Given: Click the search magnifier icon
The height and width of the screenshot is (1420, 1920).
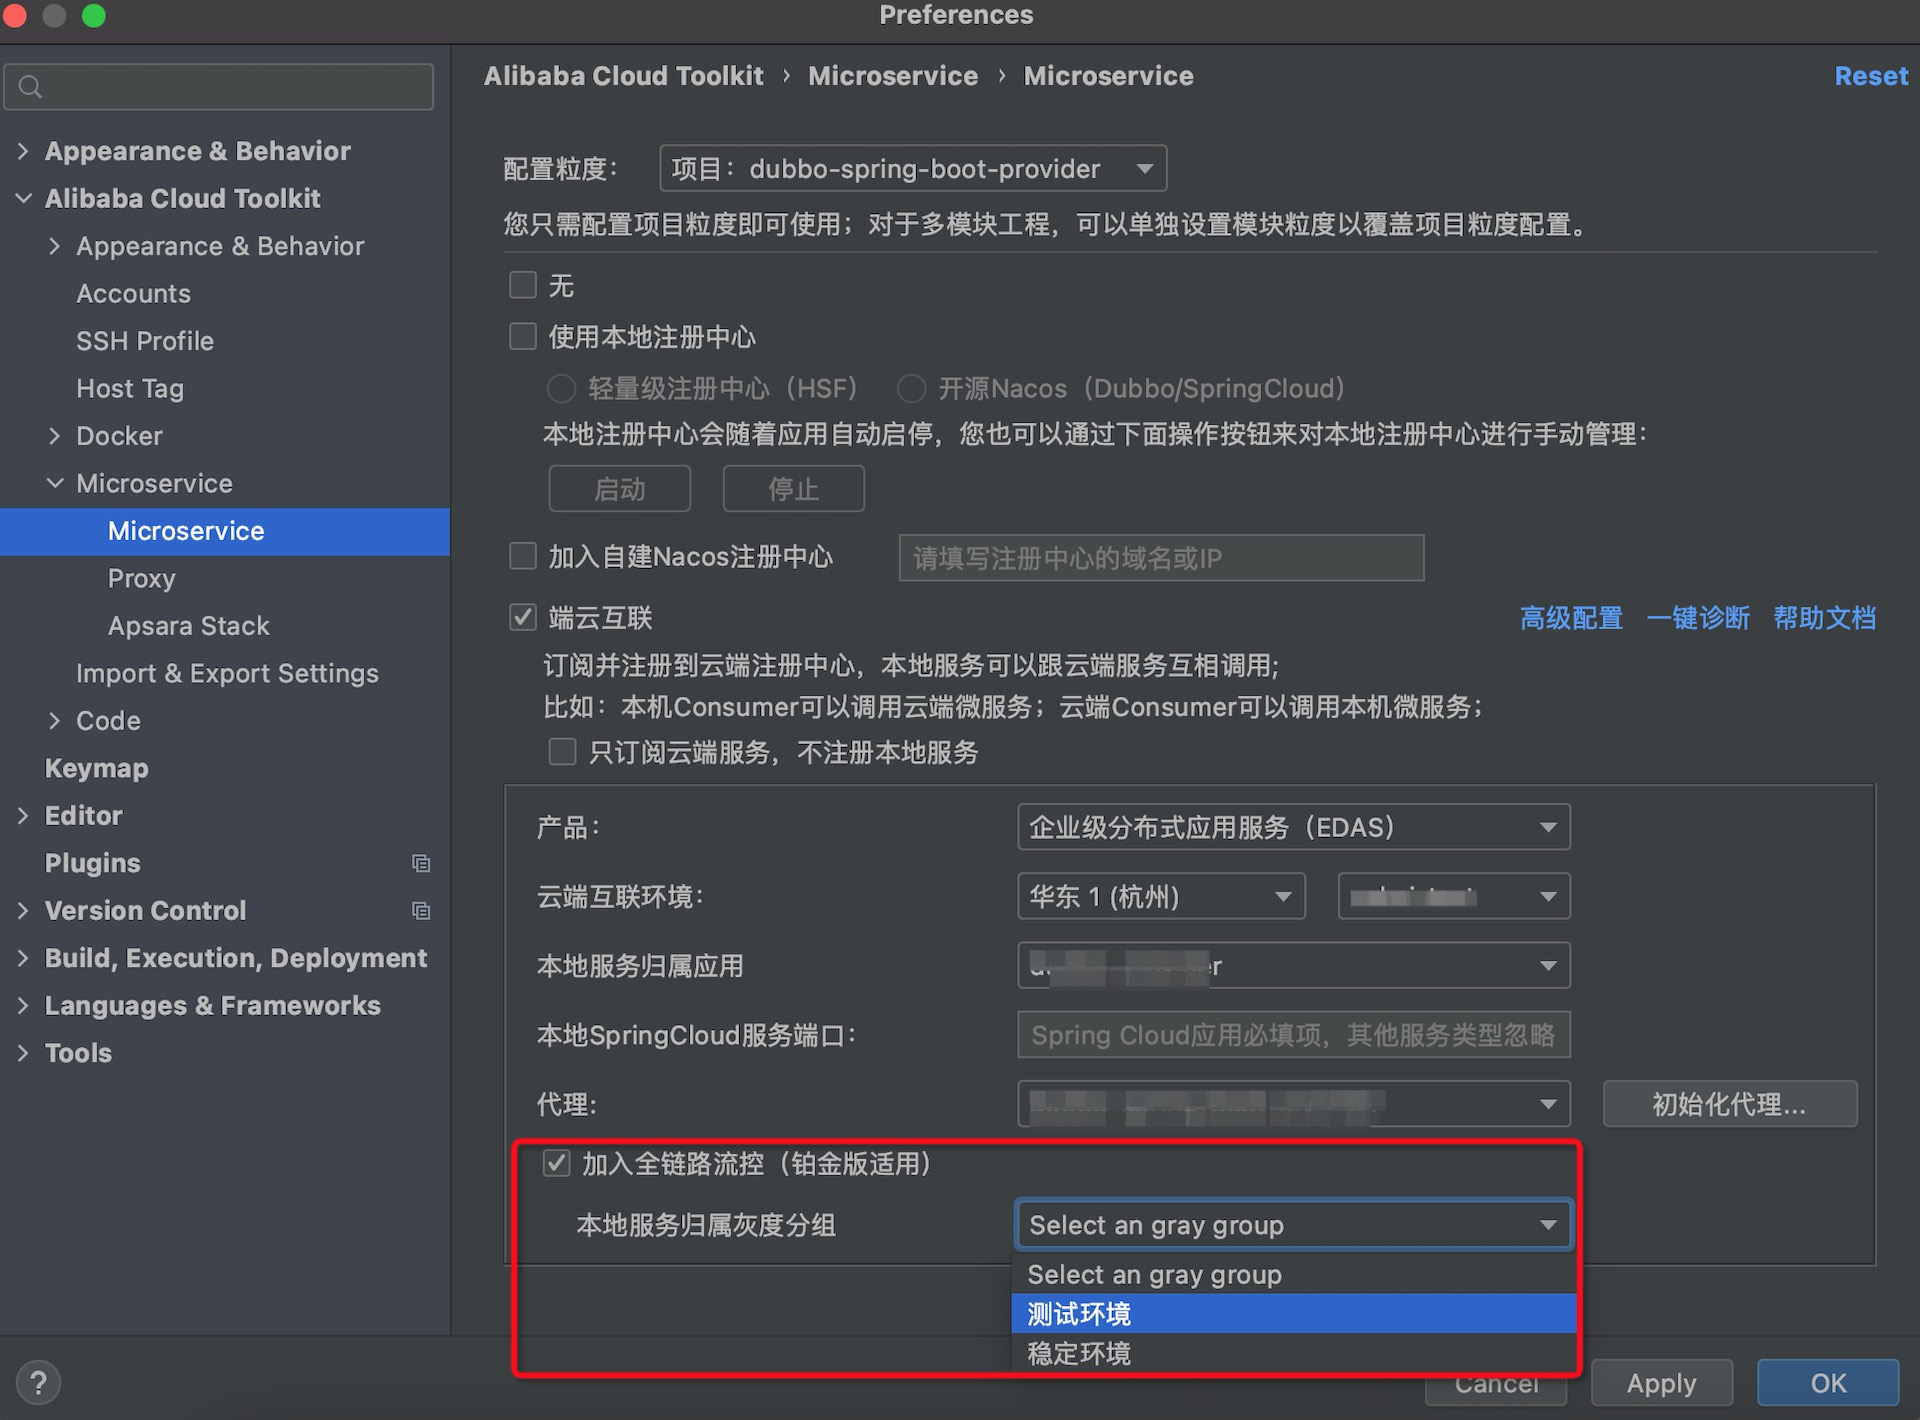Looking at the screenshot, I should (x=31, y=87).
